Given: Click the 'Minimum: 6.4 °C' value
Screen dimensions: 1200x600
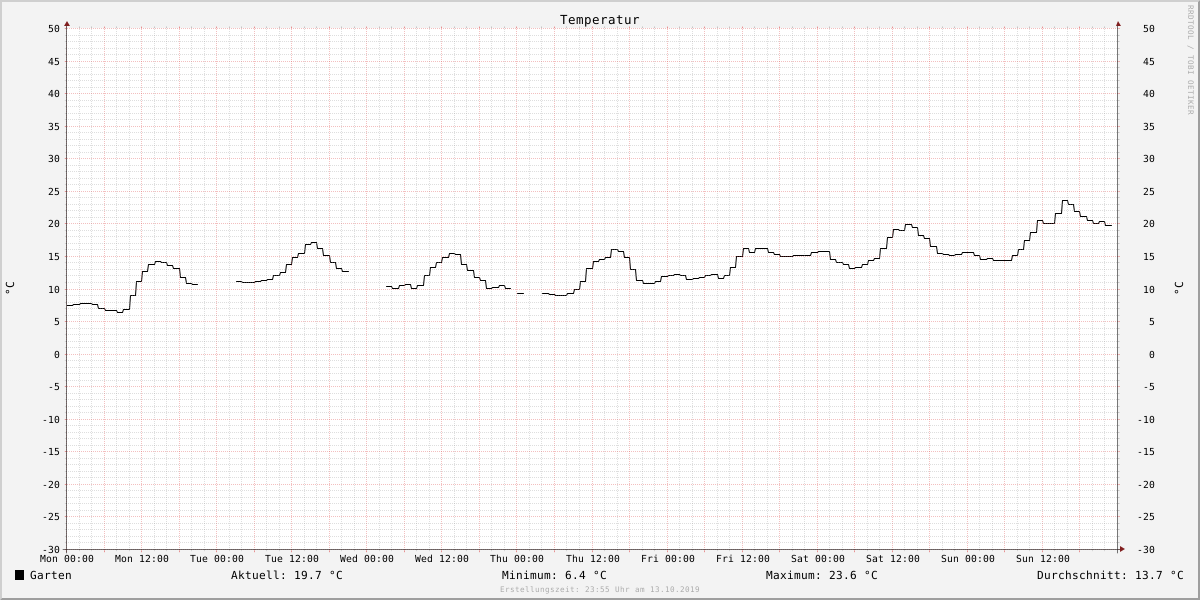Looking at the screenshot, I should (554, 575).
